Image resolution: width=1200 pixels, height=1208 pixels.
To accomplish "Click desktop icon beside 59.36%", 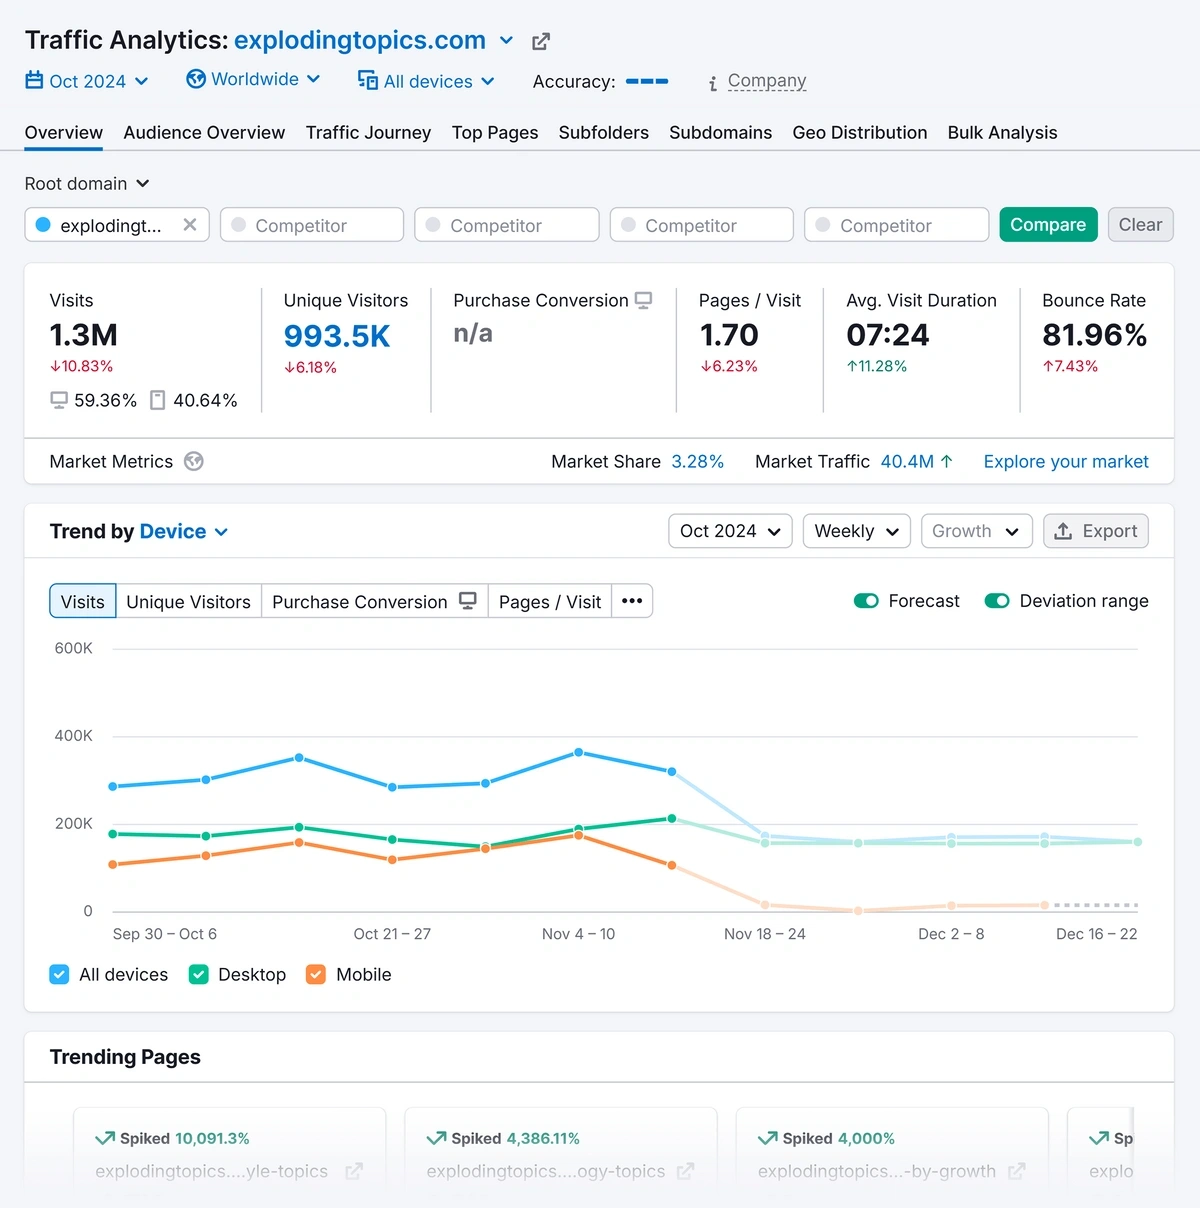I will [59, 401].
